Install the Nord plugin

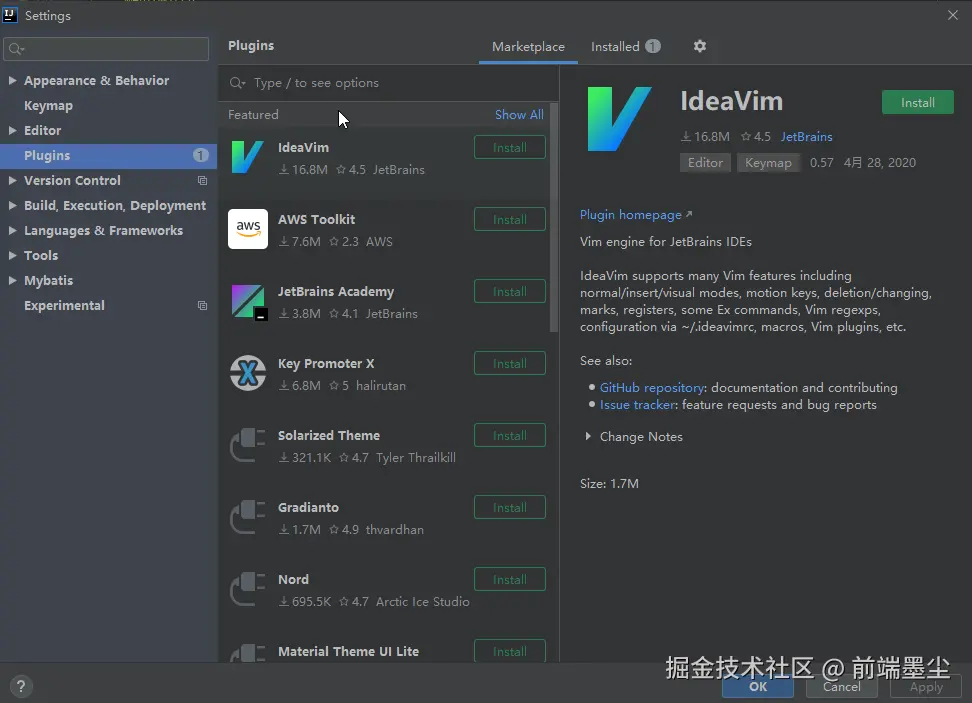click(510, 579)
